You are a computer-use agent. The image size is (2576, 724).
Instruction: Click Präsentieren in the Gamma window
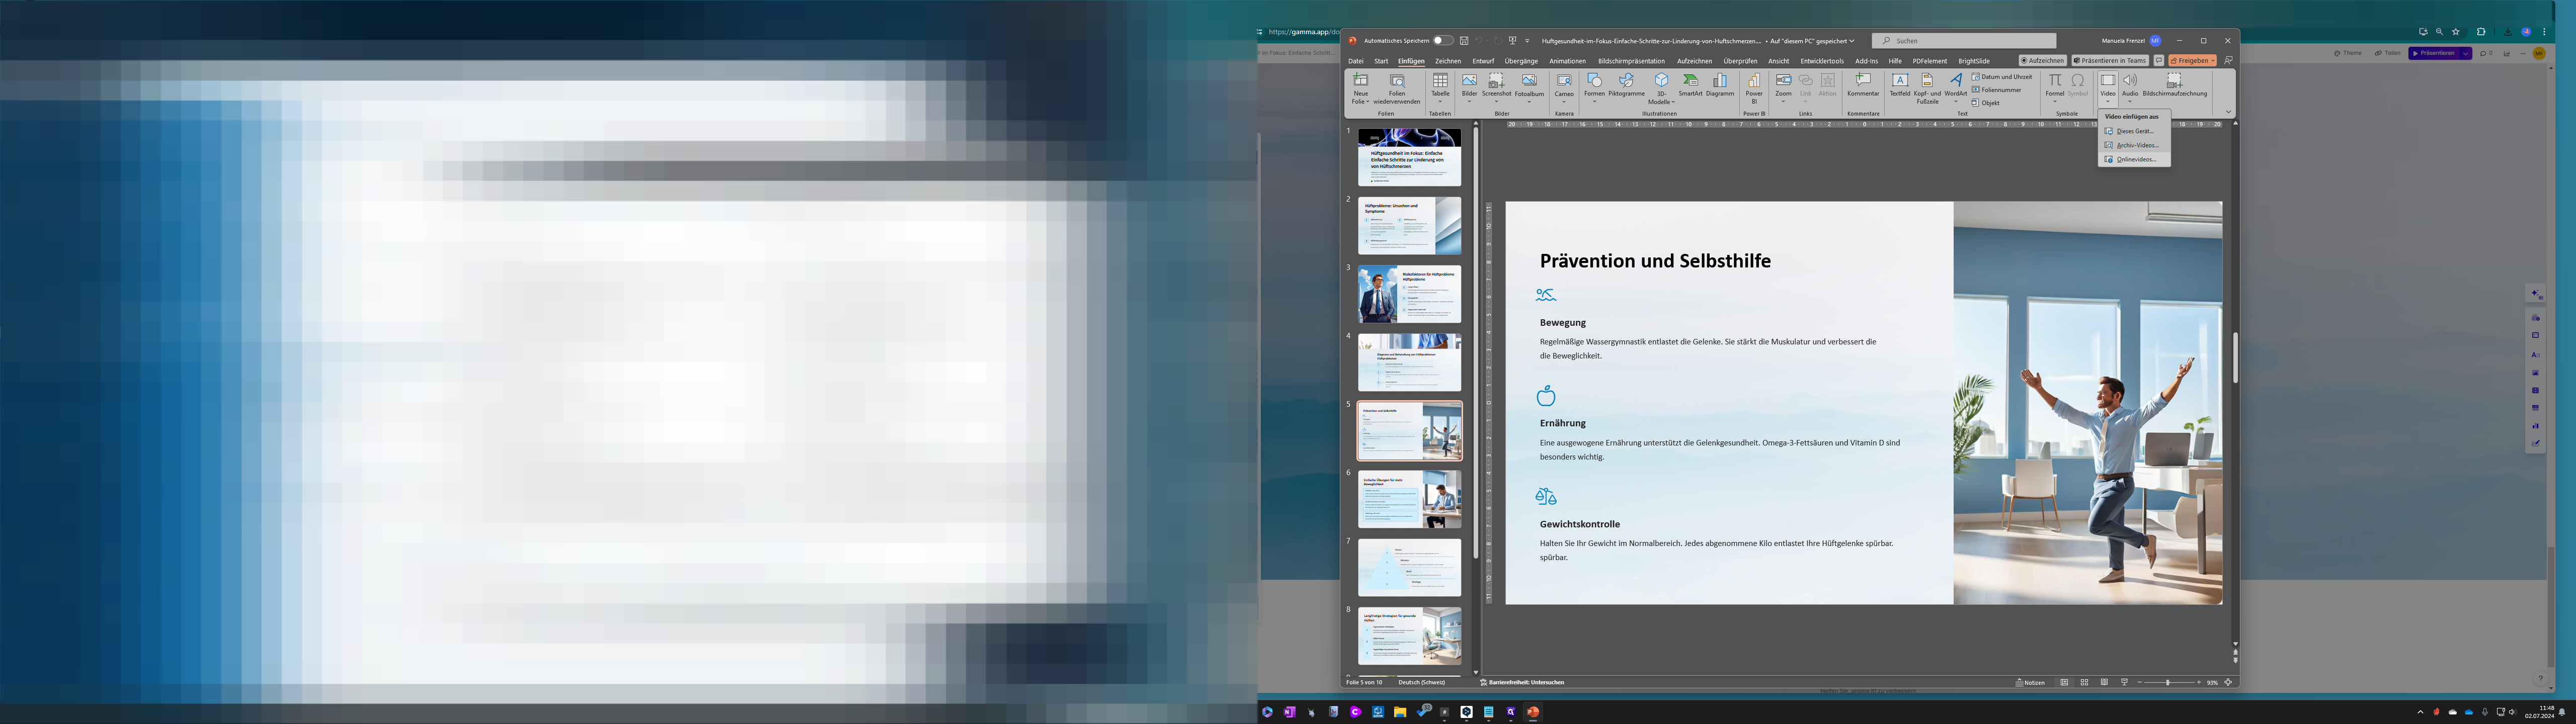tap(2434, 53)
